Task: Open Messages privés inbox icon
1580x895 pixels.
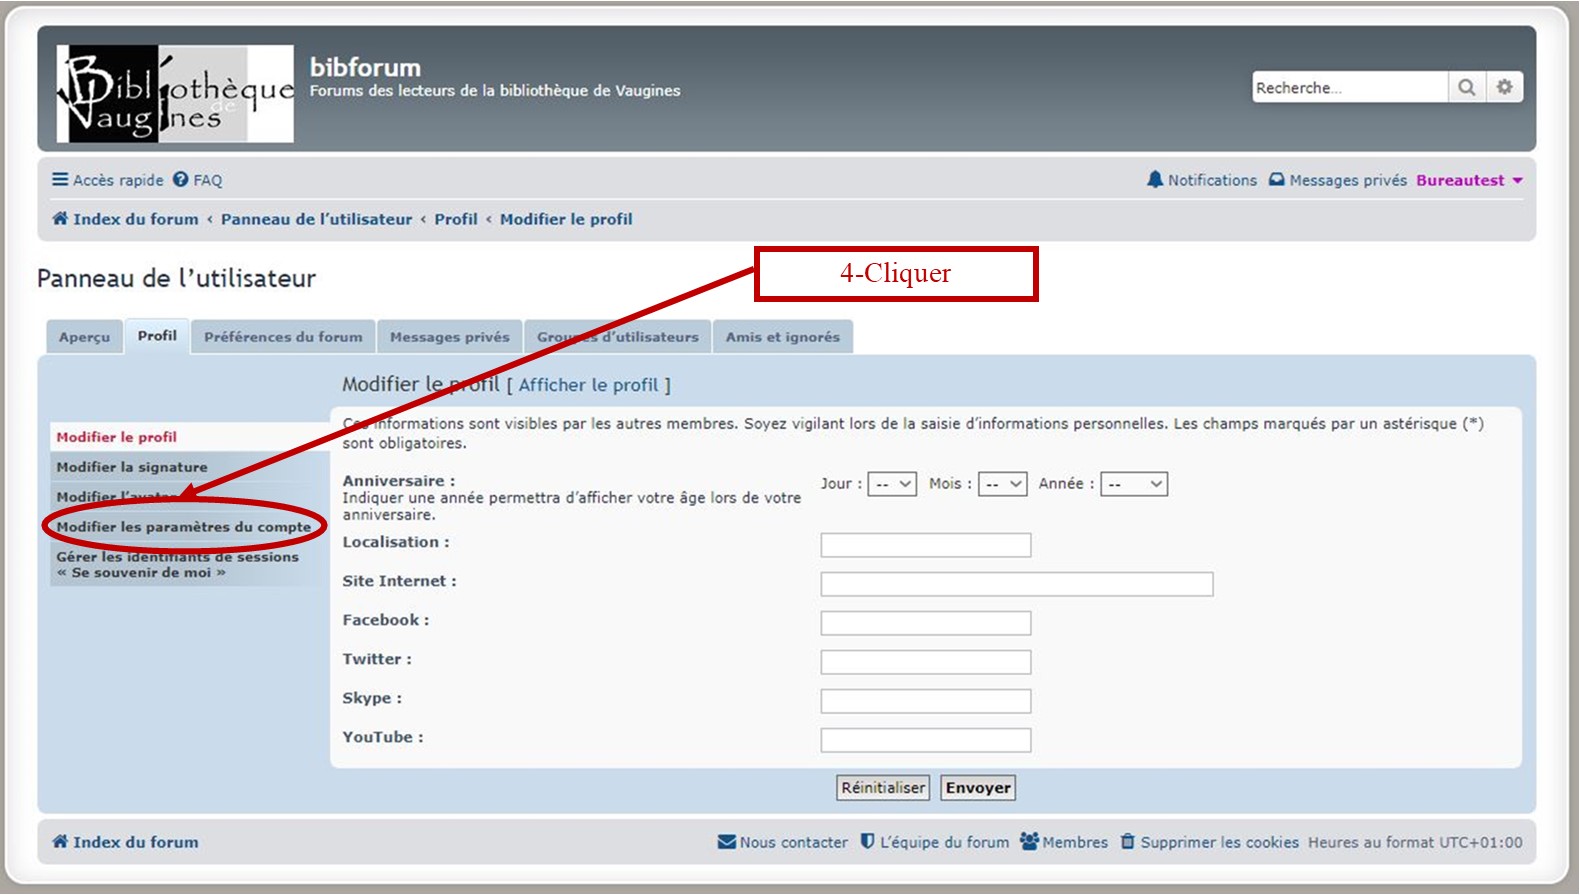Action: [x=1277, y=180]
